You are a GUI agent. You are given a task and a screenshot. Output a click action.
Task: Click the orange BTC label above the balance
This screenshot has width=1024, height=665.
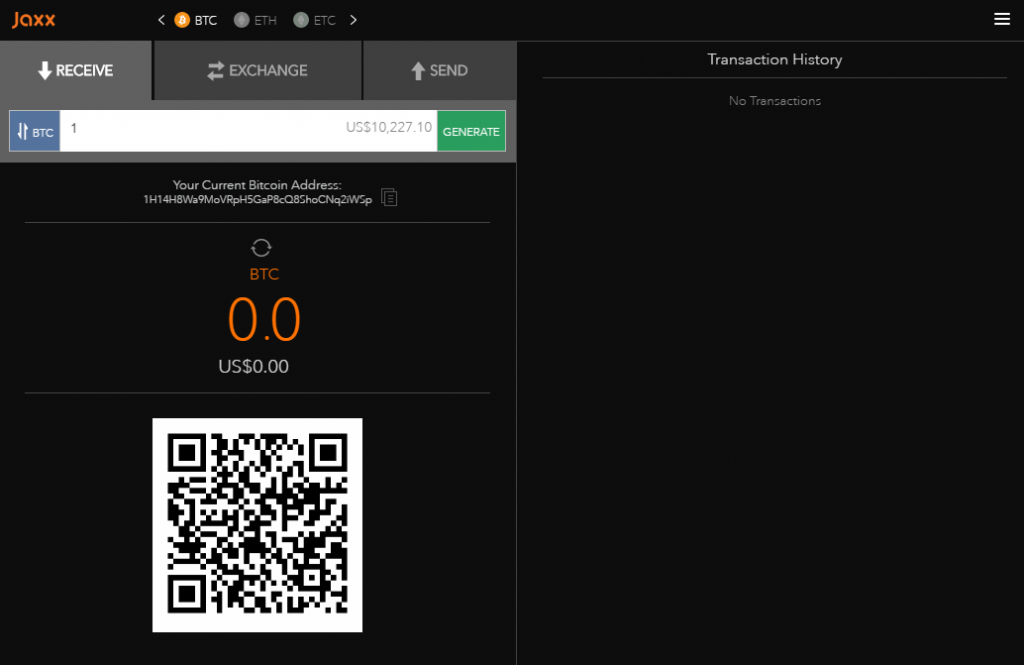coord(264,274)
